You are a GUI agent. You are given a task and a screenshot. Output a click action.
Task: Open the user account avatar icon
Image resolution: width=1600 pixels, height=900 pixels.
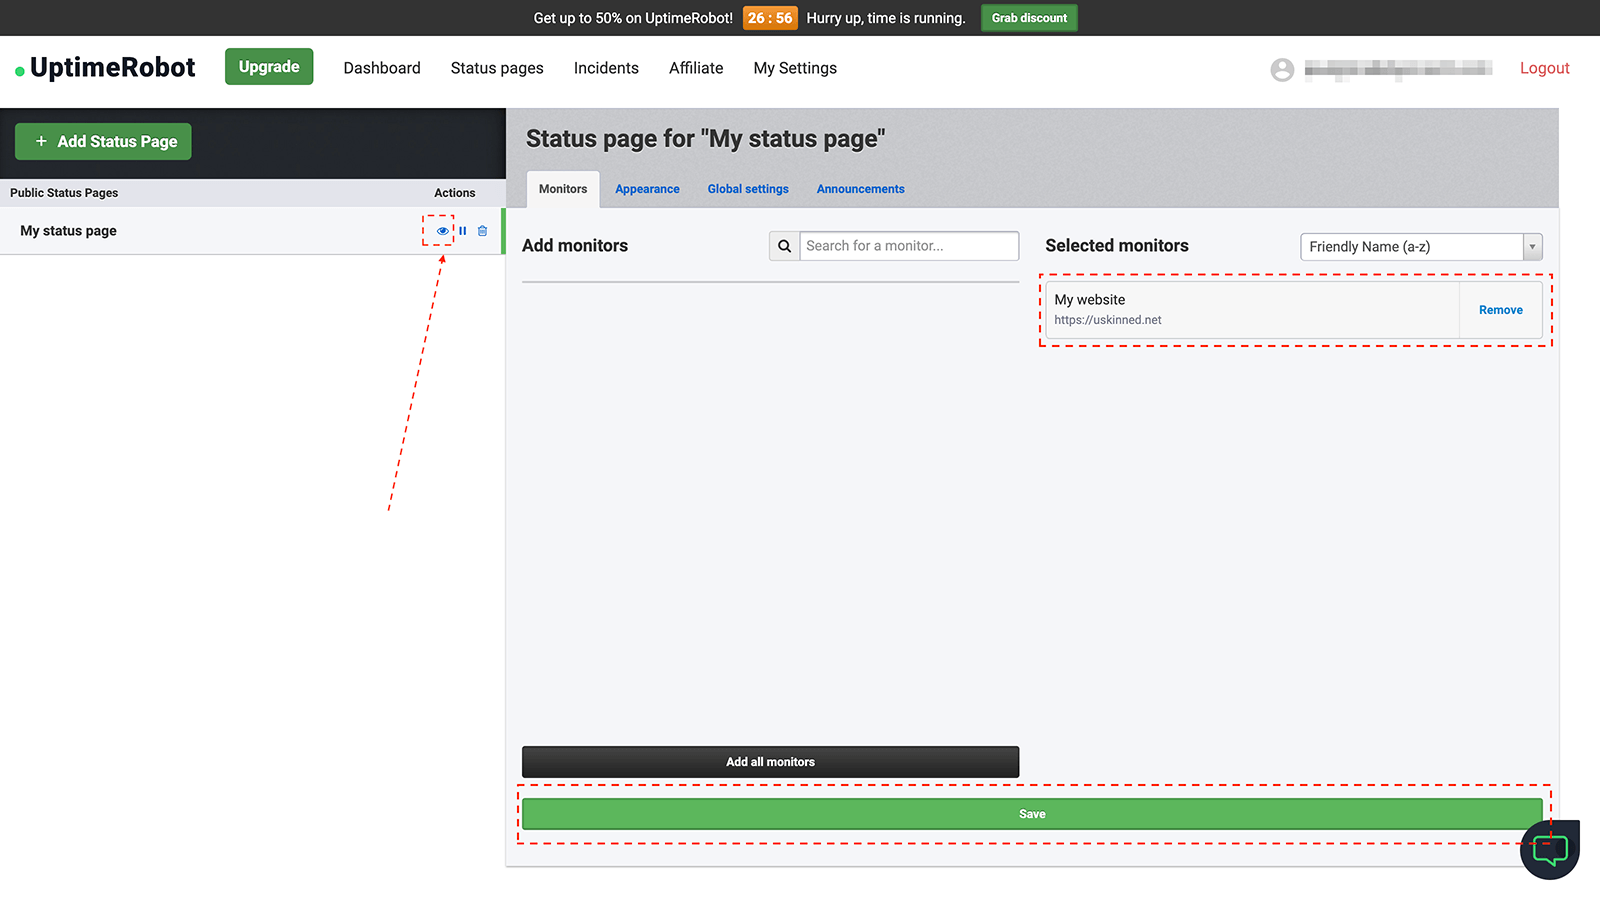1282,69
